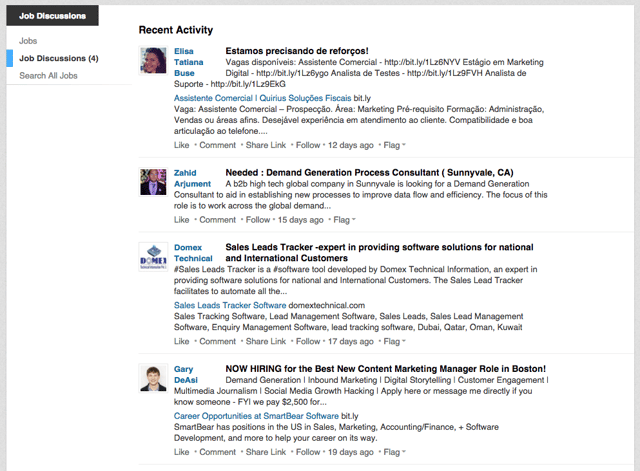Viewport: 640px width, 471px height.
Task: Open Sales Leads Tracker Software link
Action: pos(230,306)
